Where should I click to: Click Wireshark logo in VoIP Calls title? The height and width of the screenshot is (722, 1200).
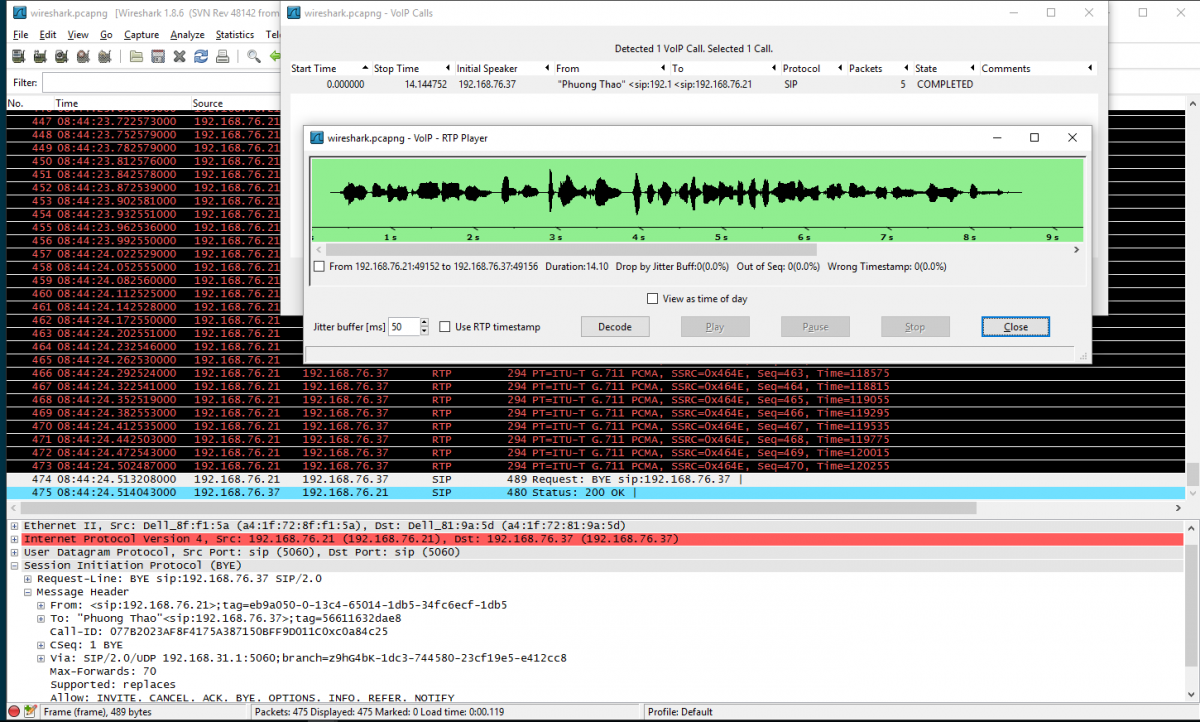[292, 14]
